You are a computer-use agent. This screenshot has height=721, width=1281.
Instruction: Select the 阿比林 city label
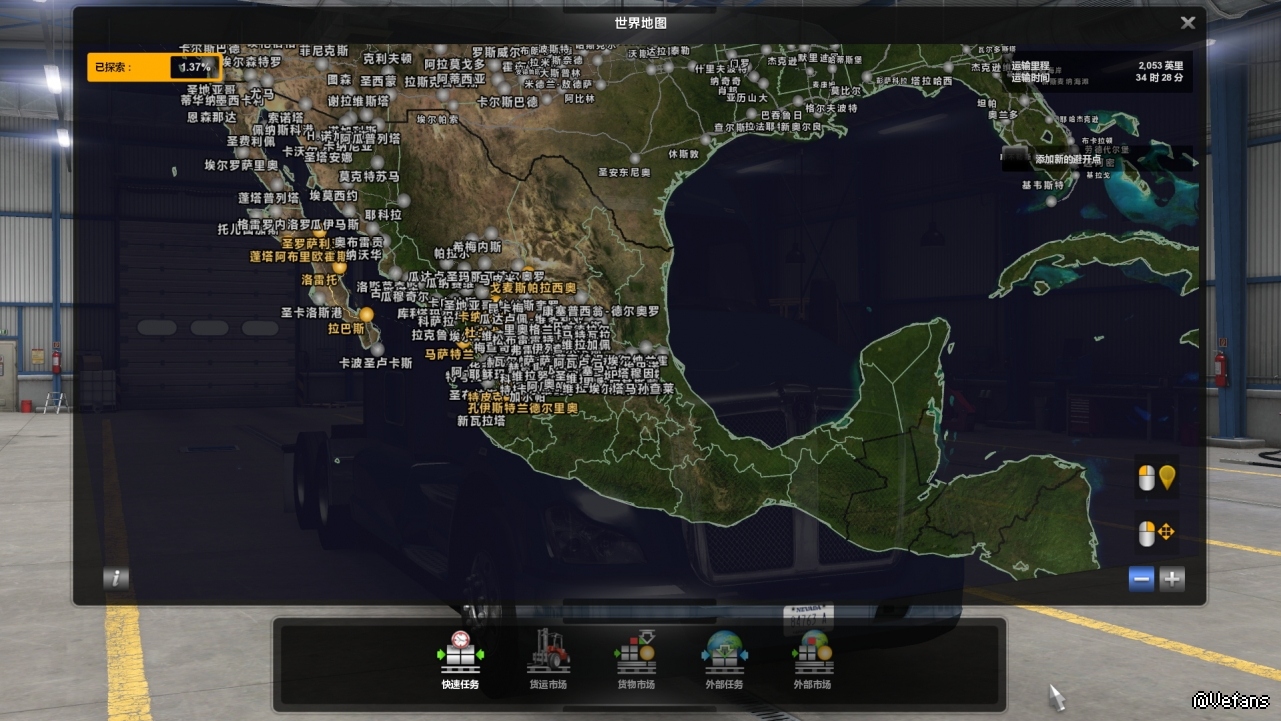pyautogui.click(x=579, y=99)
